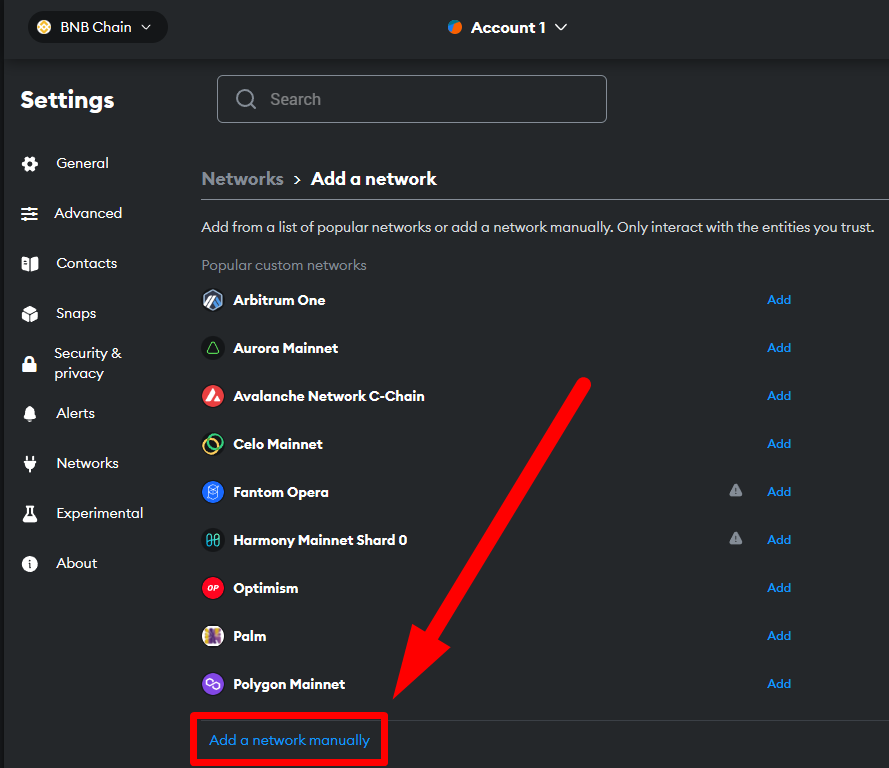Click the Fantom Opera warning triangle icon
Viewport: 889px width, 768px height.
tap(736, 490)
